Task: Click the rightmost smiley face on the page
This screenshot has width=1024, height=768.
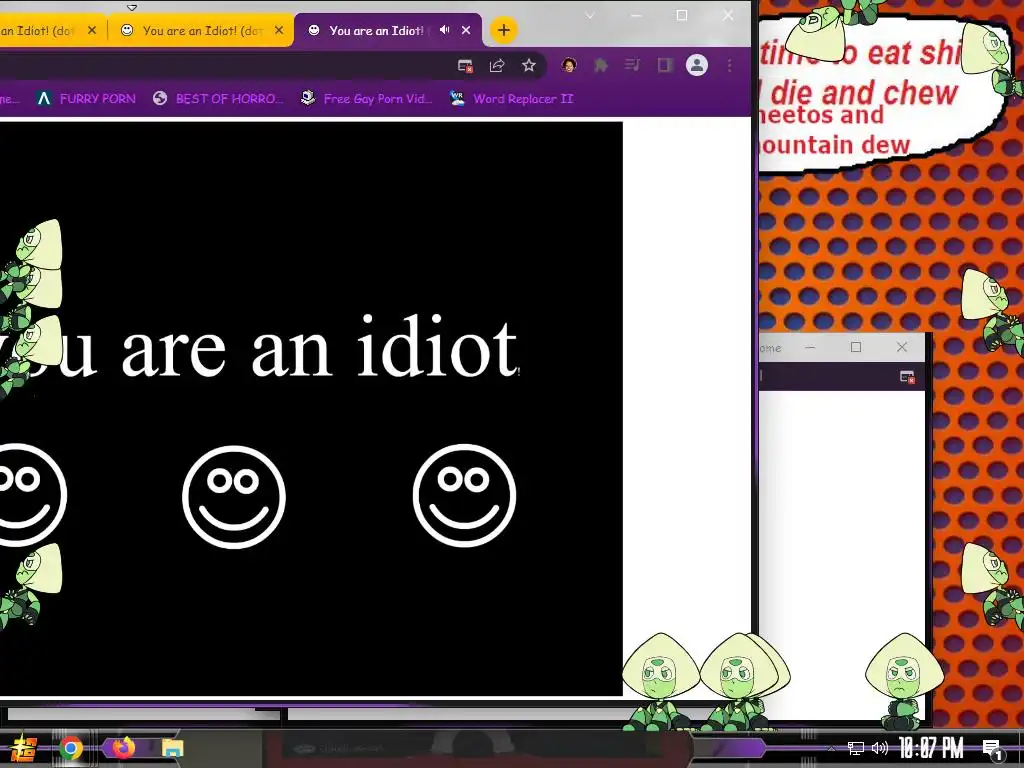Action: point(464,495)
